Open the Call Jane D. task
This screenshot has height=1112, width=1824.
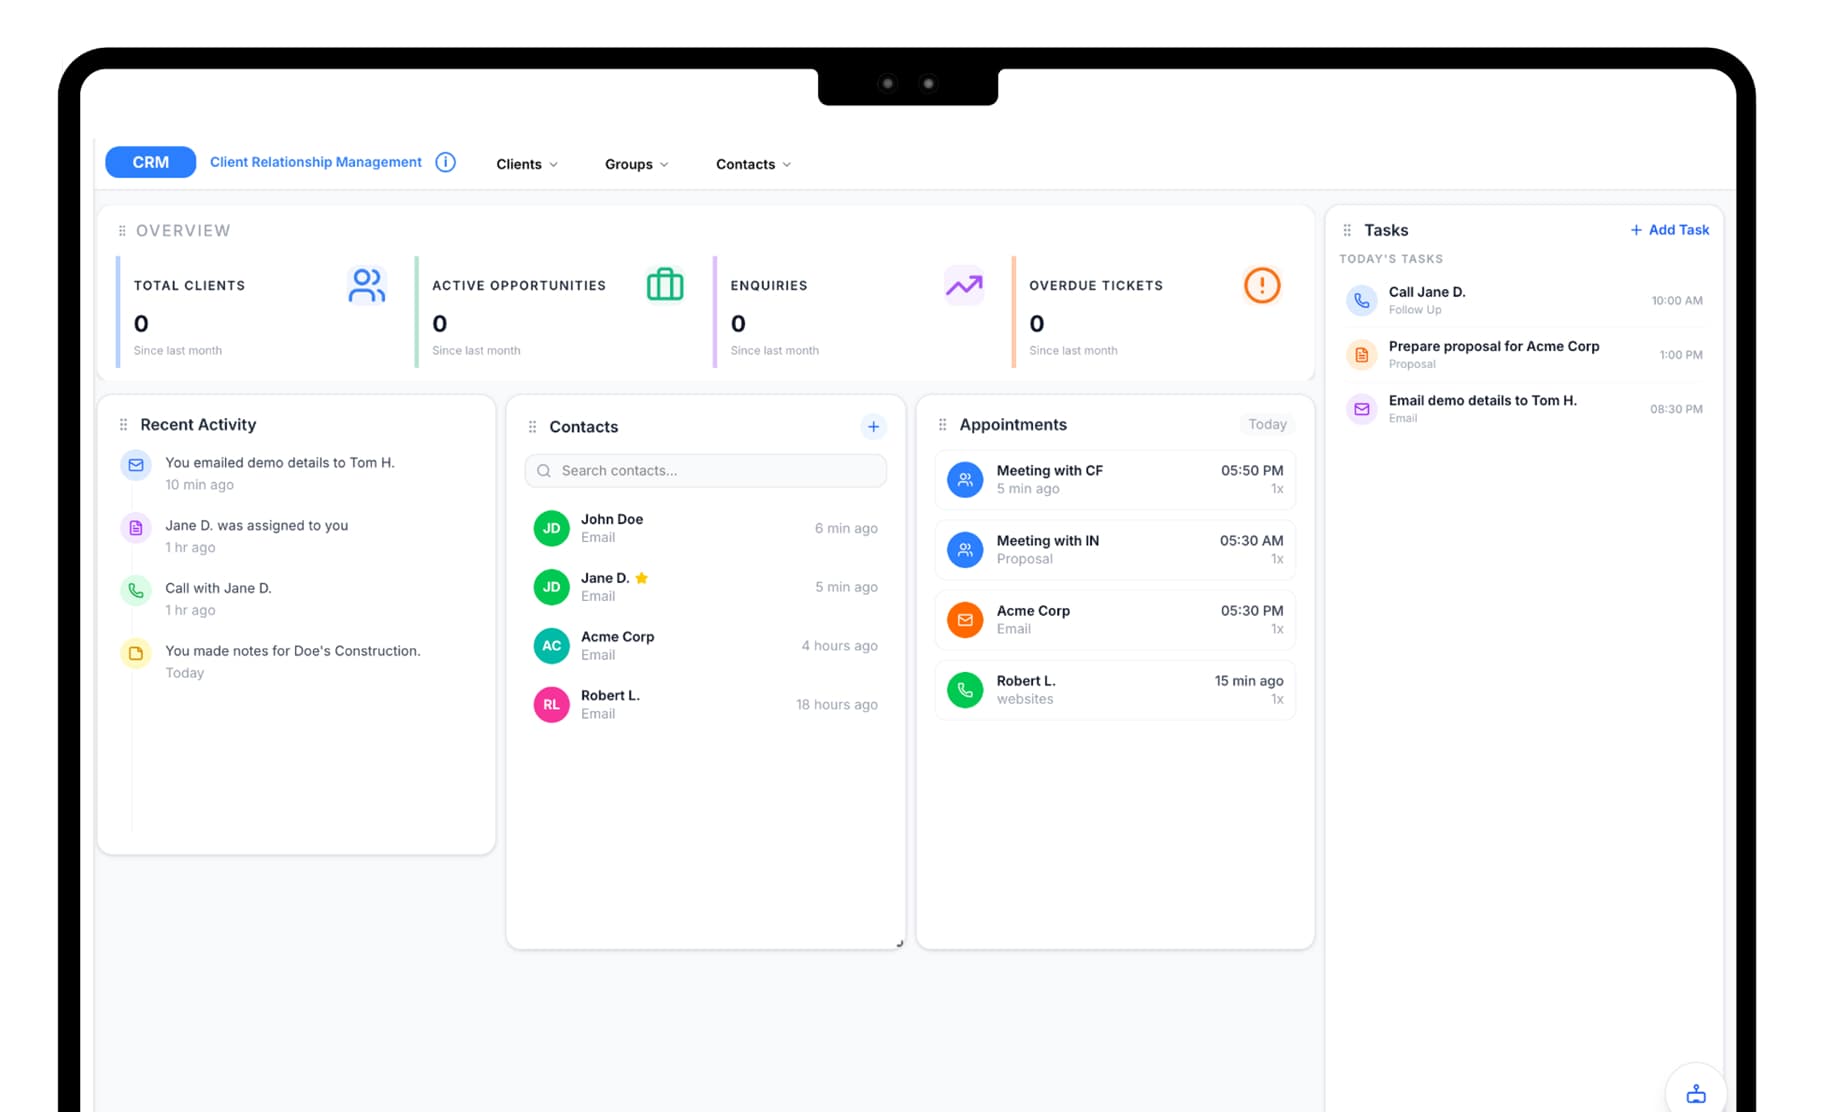[x=1525, y=300]
